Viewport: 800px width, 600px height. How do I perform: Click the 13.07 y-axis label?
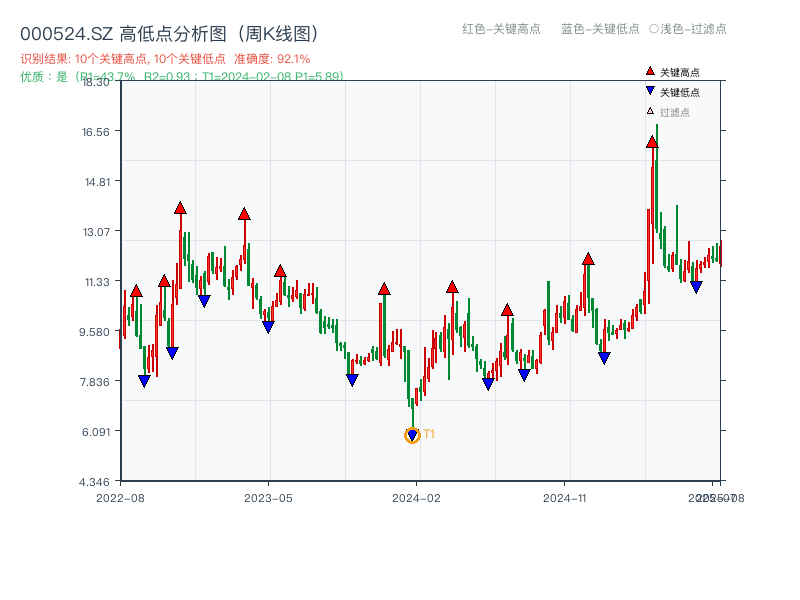96,232
